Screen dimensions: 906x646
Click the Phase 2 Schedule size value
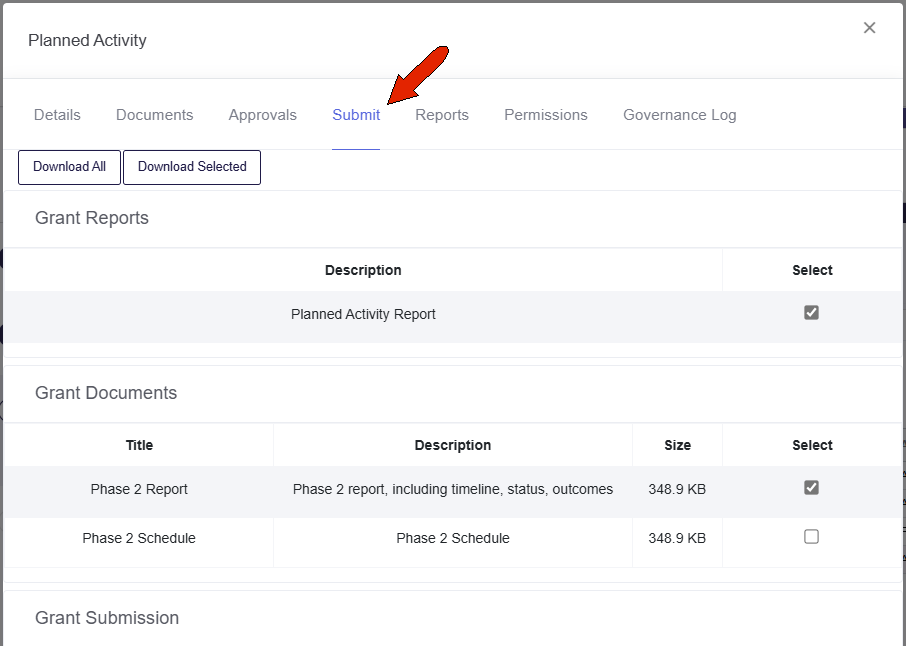[x=677, y=539]
